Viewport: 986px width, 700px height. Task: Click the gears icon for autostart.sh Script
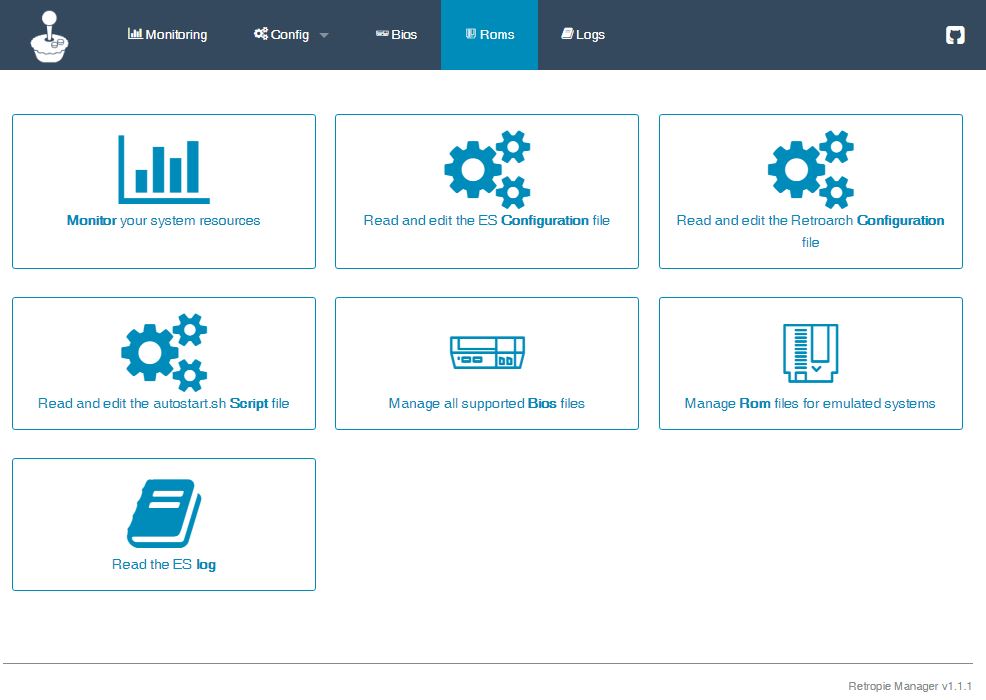pos(164,352)
